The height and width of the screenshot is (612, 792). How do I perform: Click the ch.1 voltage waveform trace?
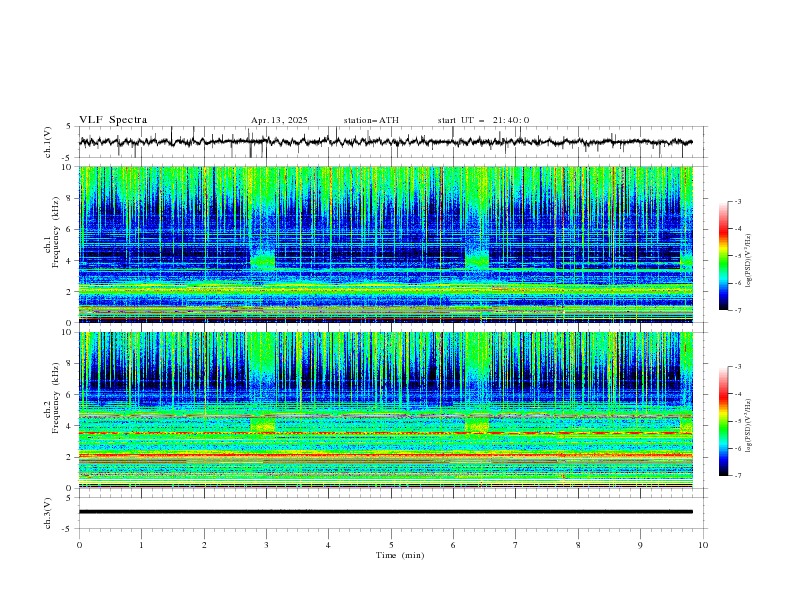(x=385, y=142)
